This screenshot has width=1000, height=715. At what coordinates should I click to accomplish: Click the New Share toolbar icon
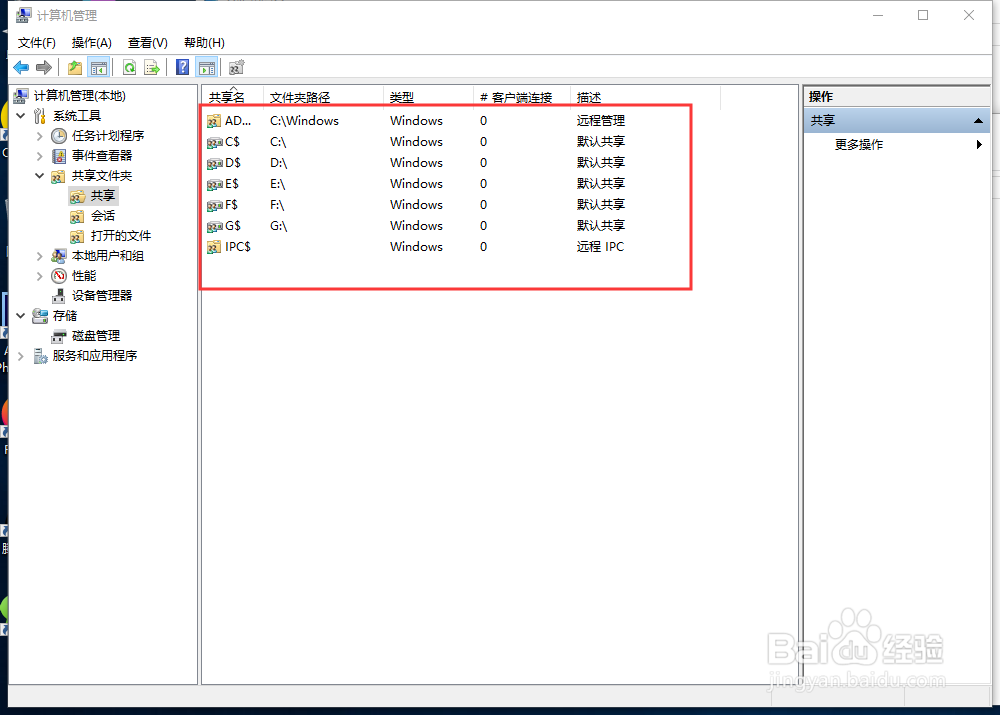[237, 67]
